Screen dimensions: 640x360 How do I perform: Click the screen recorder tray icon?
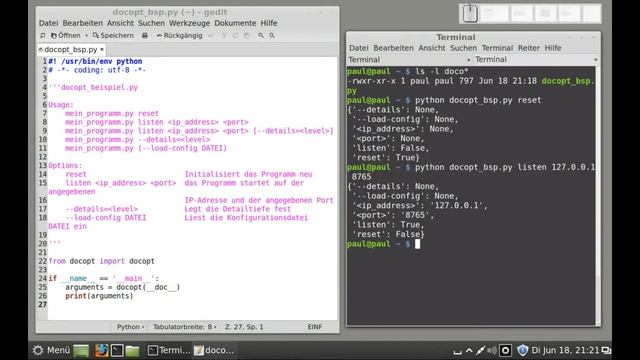(505, 351)
